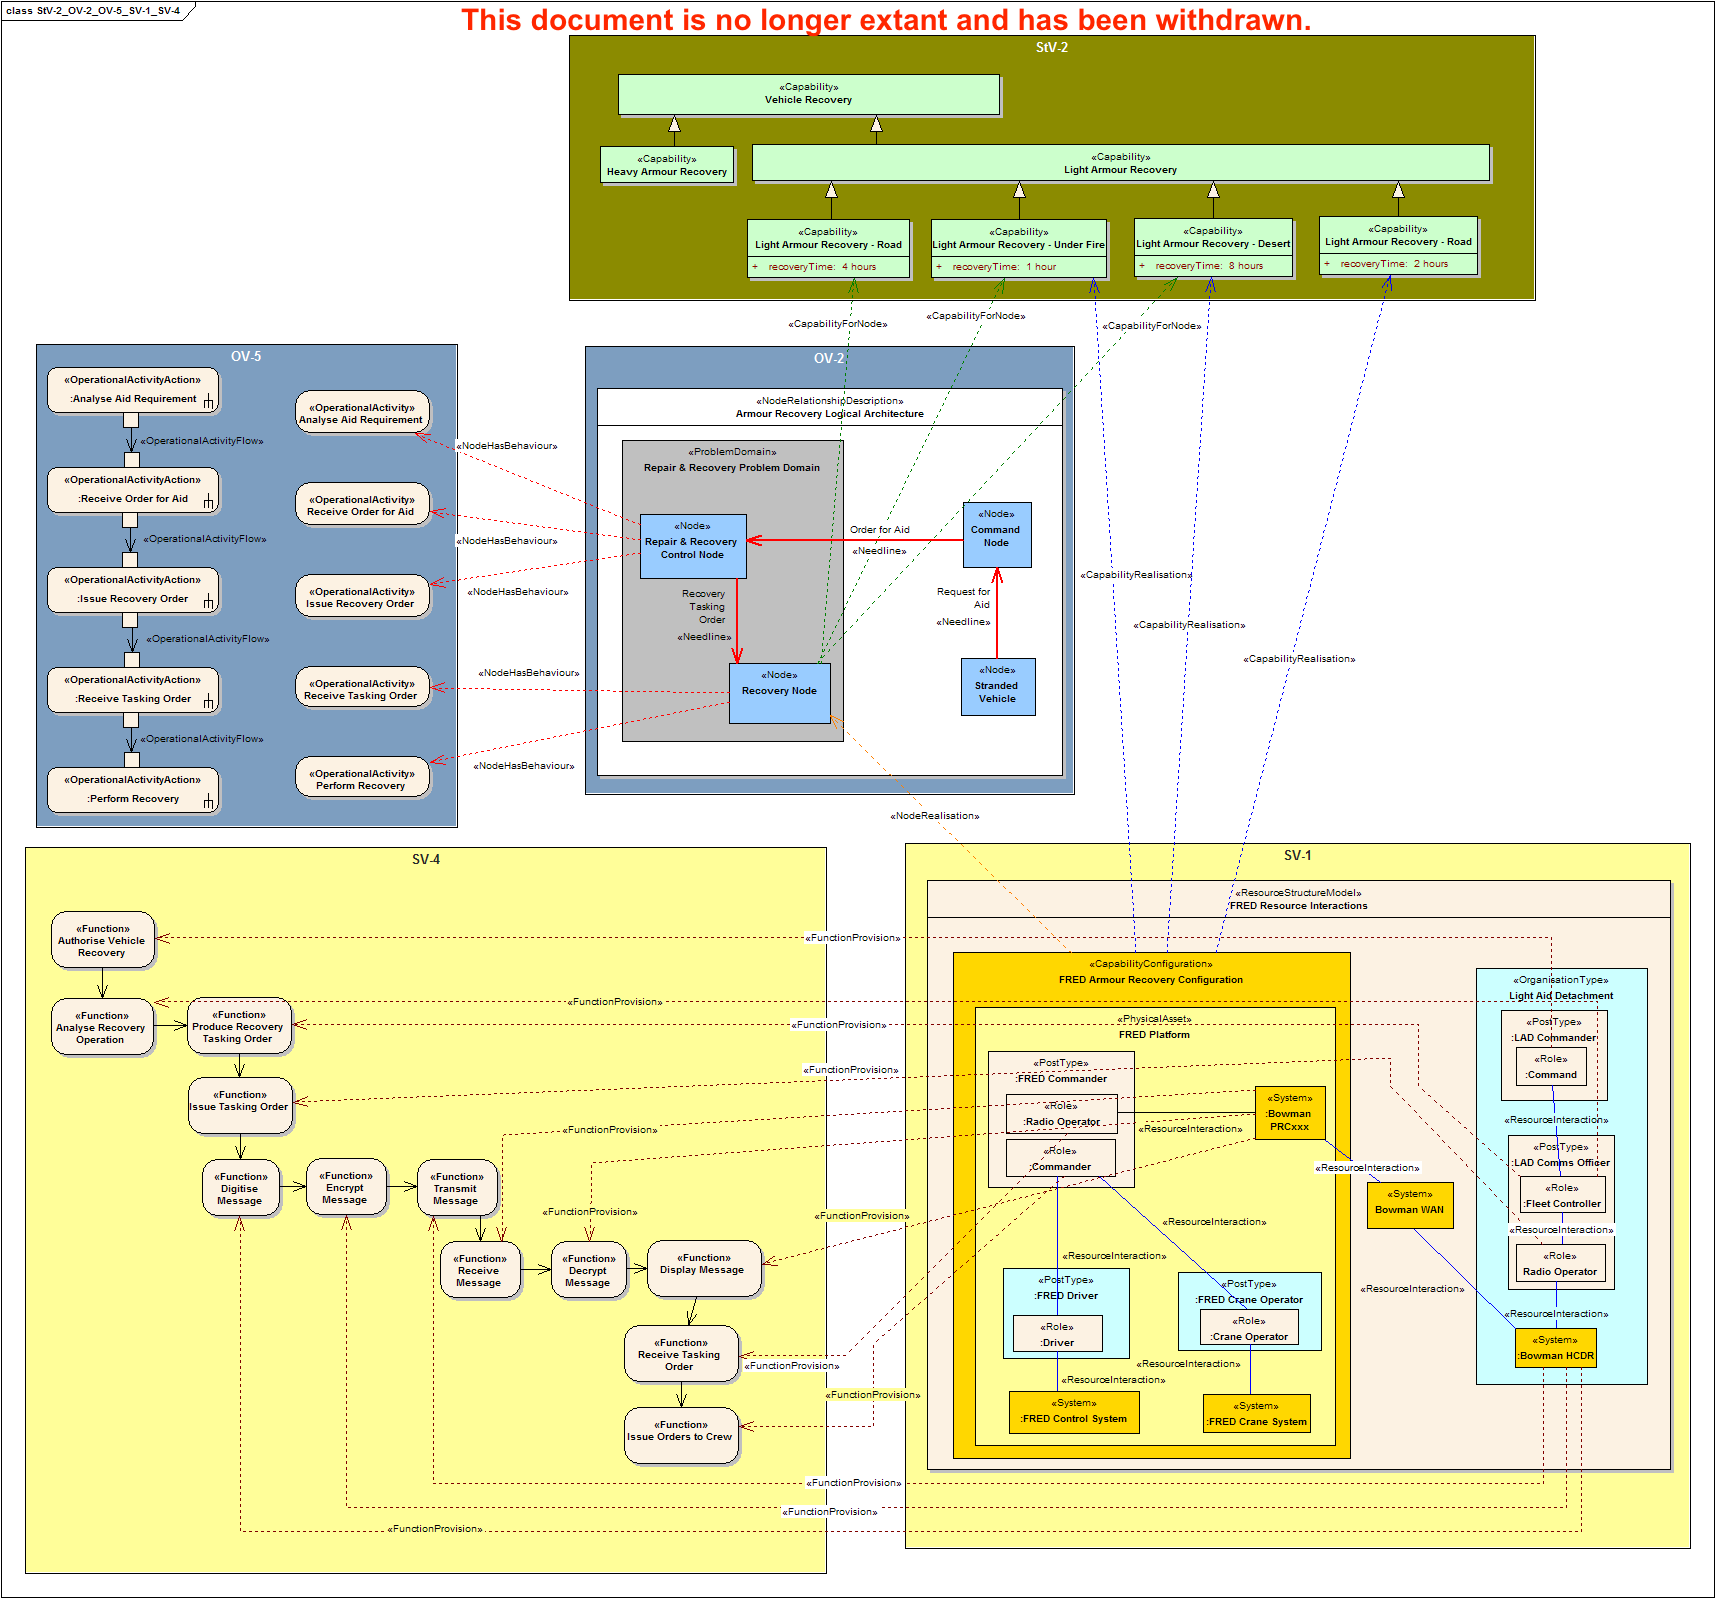Screen dimensions: 1715x1598
Task: Click the rake icon on :Receive Order for Aid action
Action: point(208,502)
